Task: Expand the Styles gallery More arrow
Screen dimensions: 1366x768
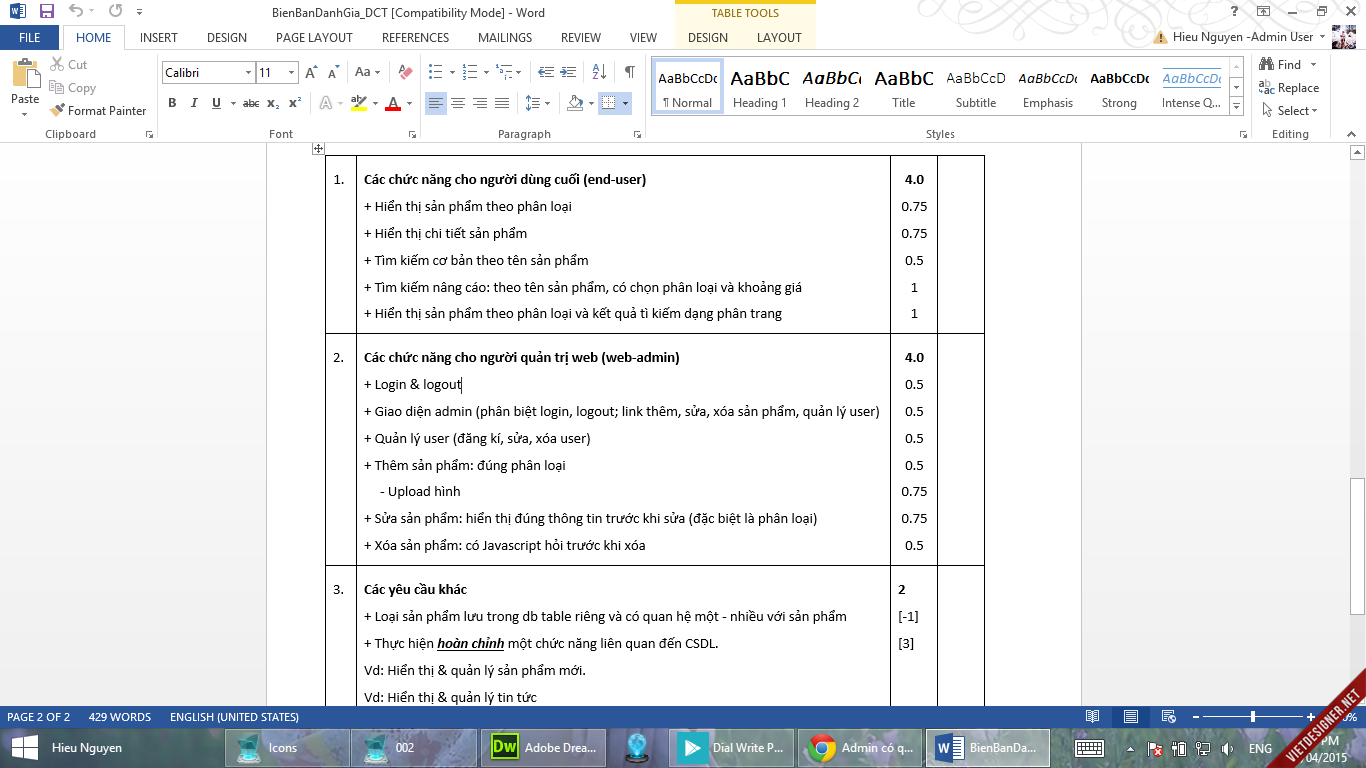Action: [1237, 106]
